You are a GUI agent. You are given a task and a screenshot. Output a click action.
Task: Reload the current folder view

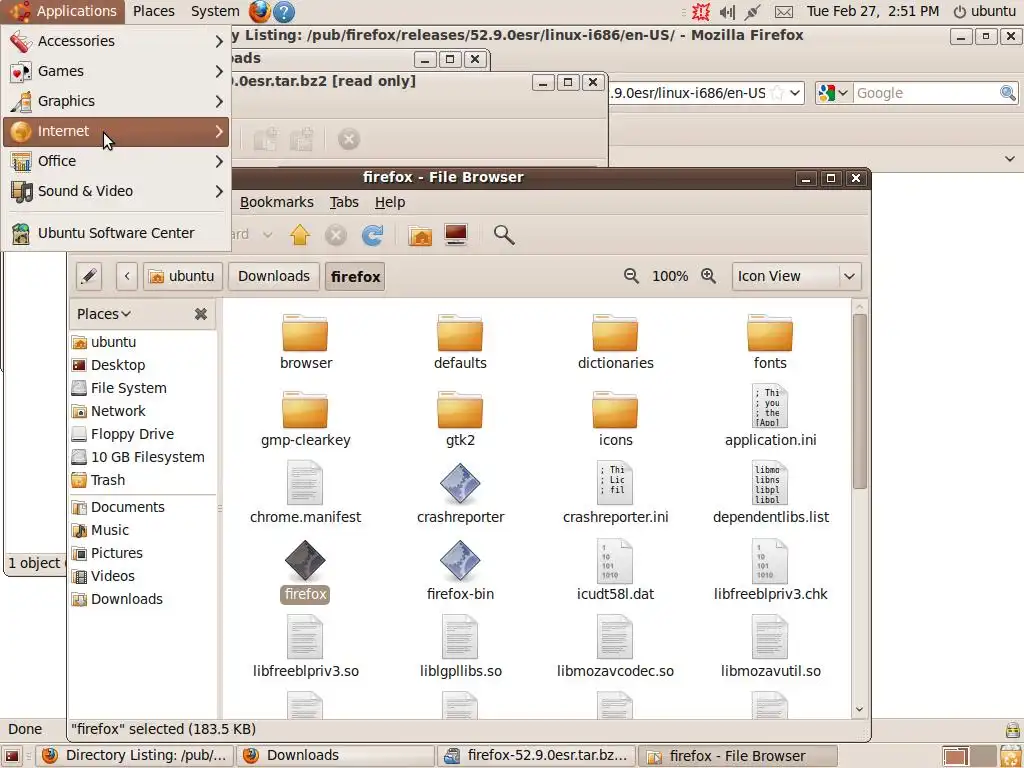(x=372, y=234)
